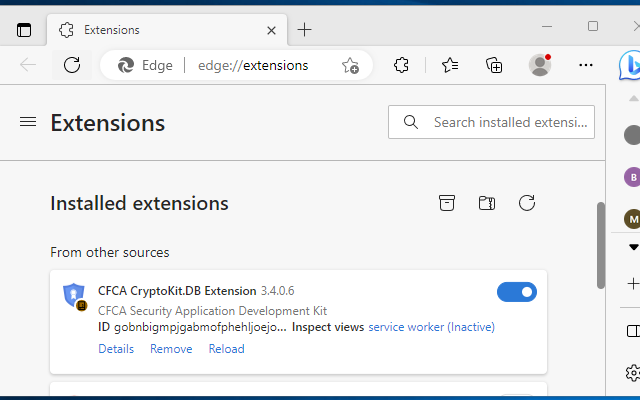
Task: Open the Extensions toolbar puzzle icon
Action: coord(401,65)
